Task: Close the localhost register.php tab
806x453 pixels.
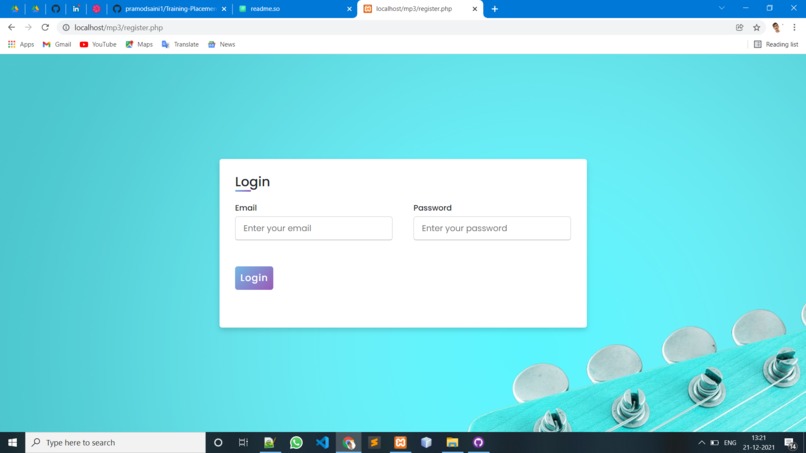Action: [474, 9]
